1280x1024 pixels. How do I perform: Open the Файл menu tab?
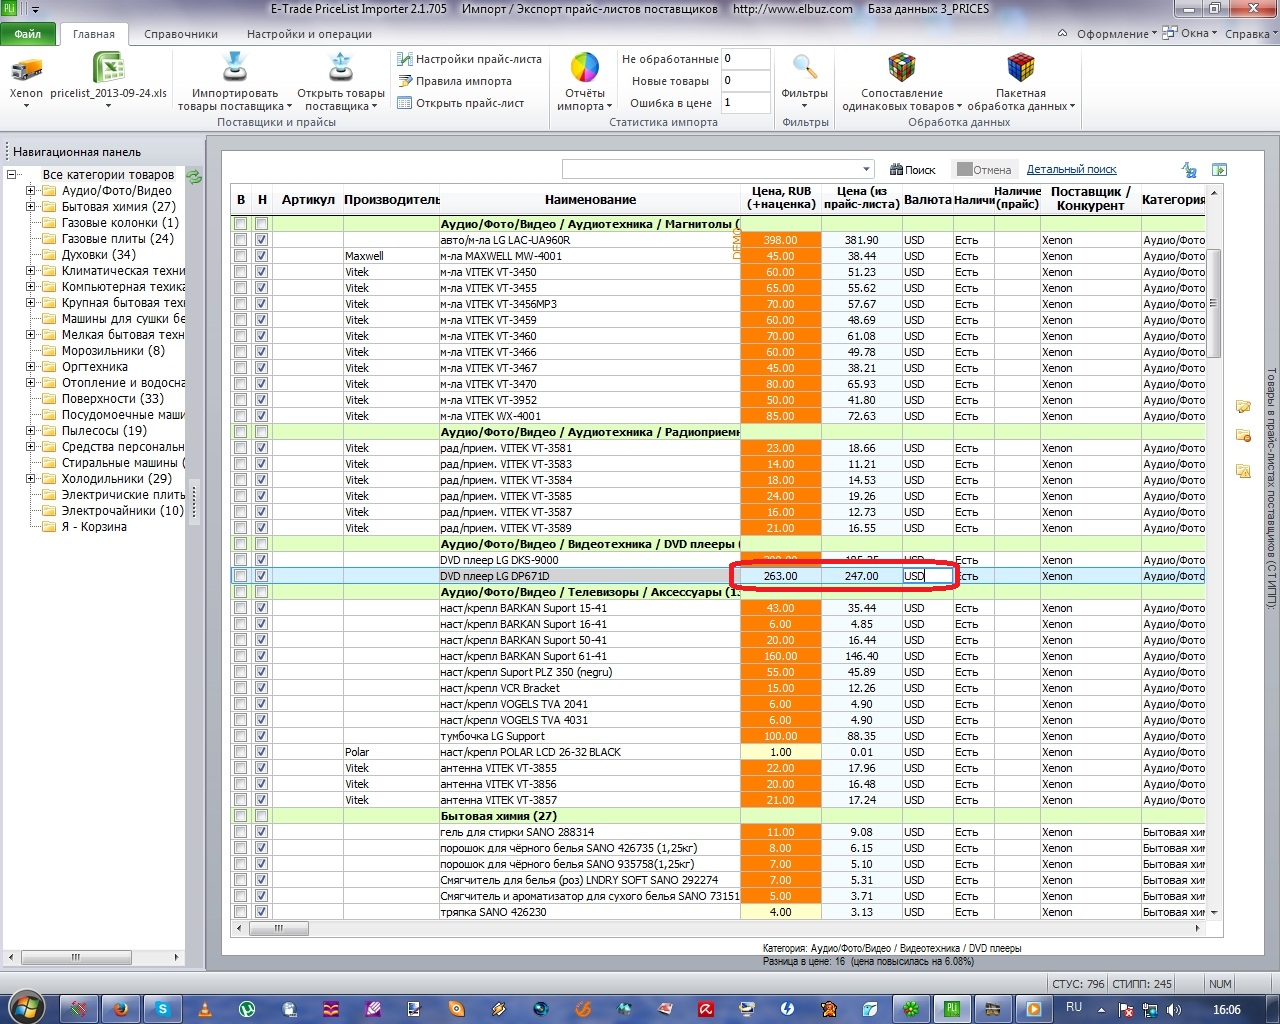(28, 34)
